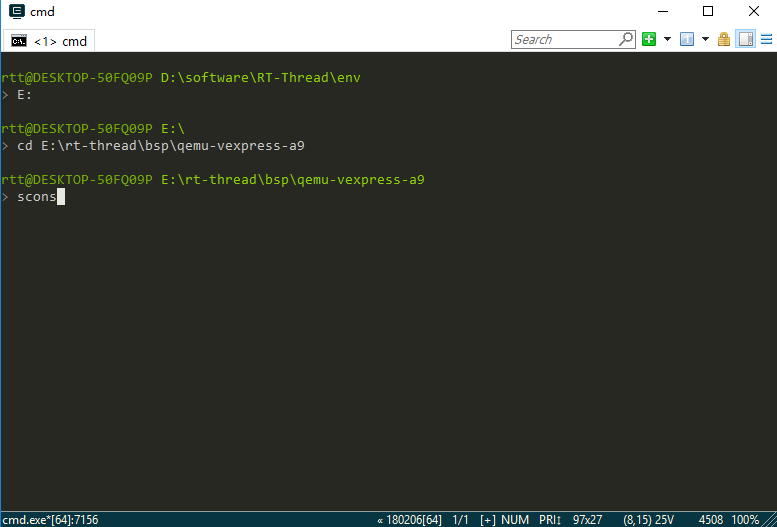Select the <1> cmd tab

pos(50,41)
